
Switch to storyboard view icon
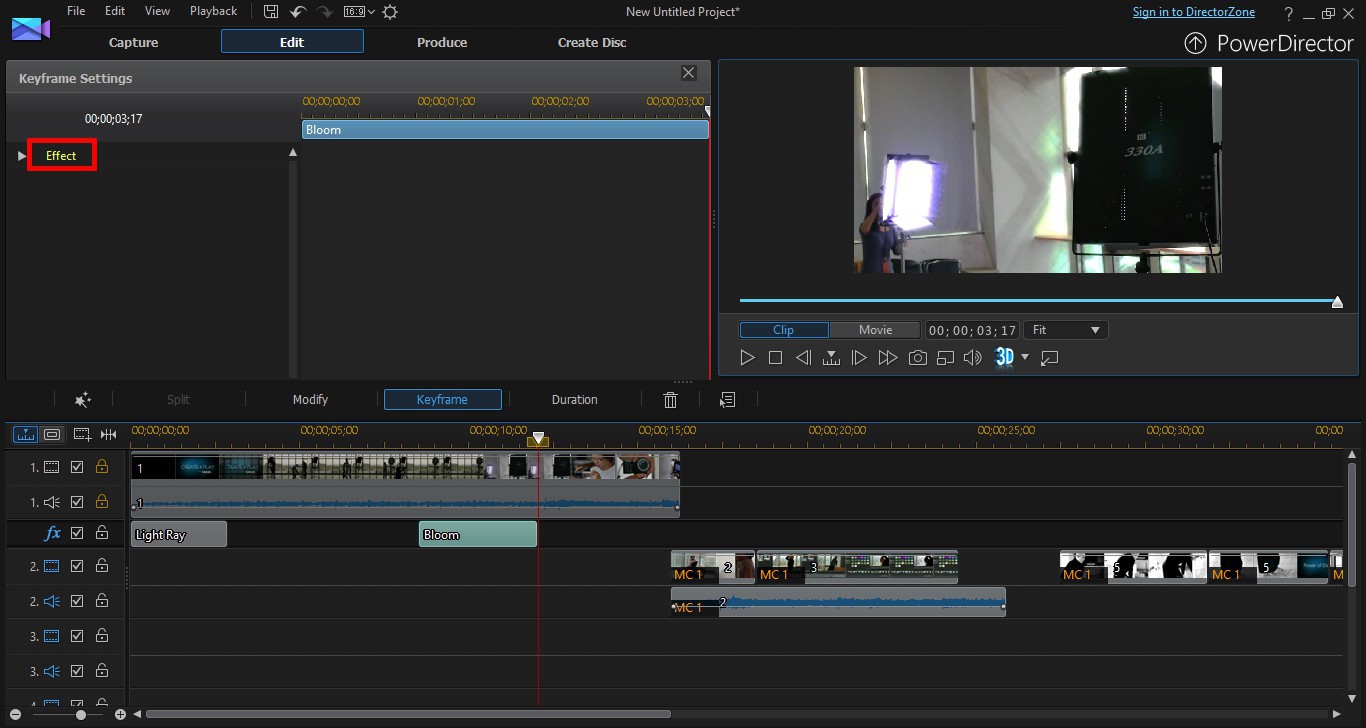coord(52,434)
